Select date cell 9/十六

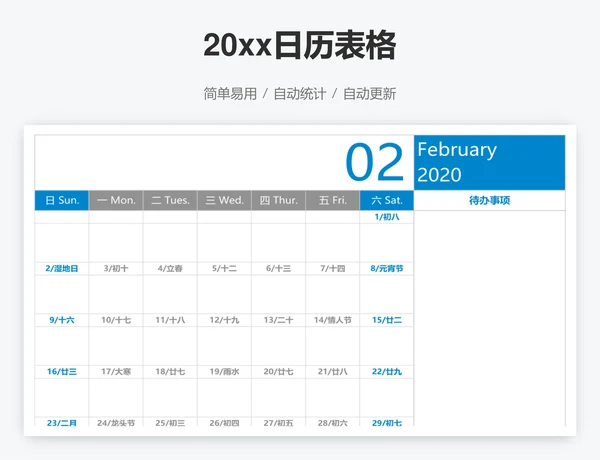pyautogui.click(x=62, y=320)
